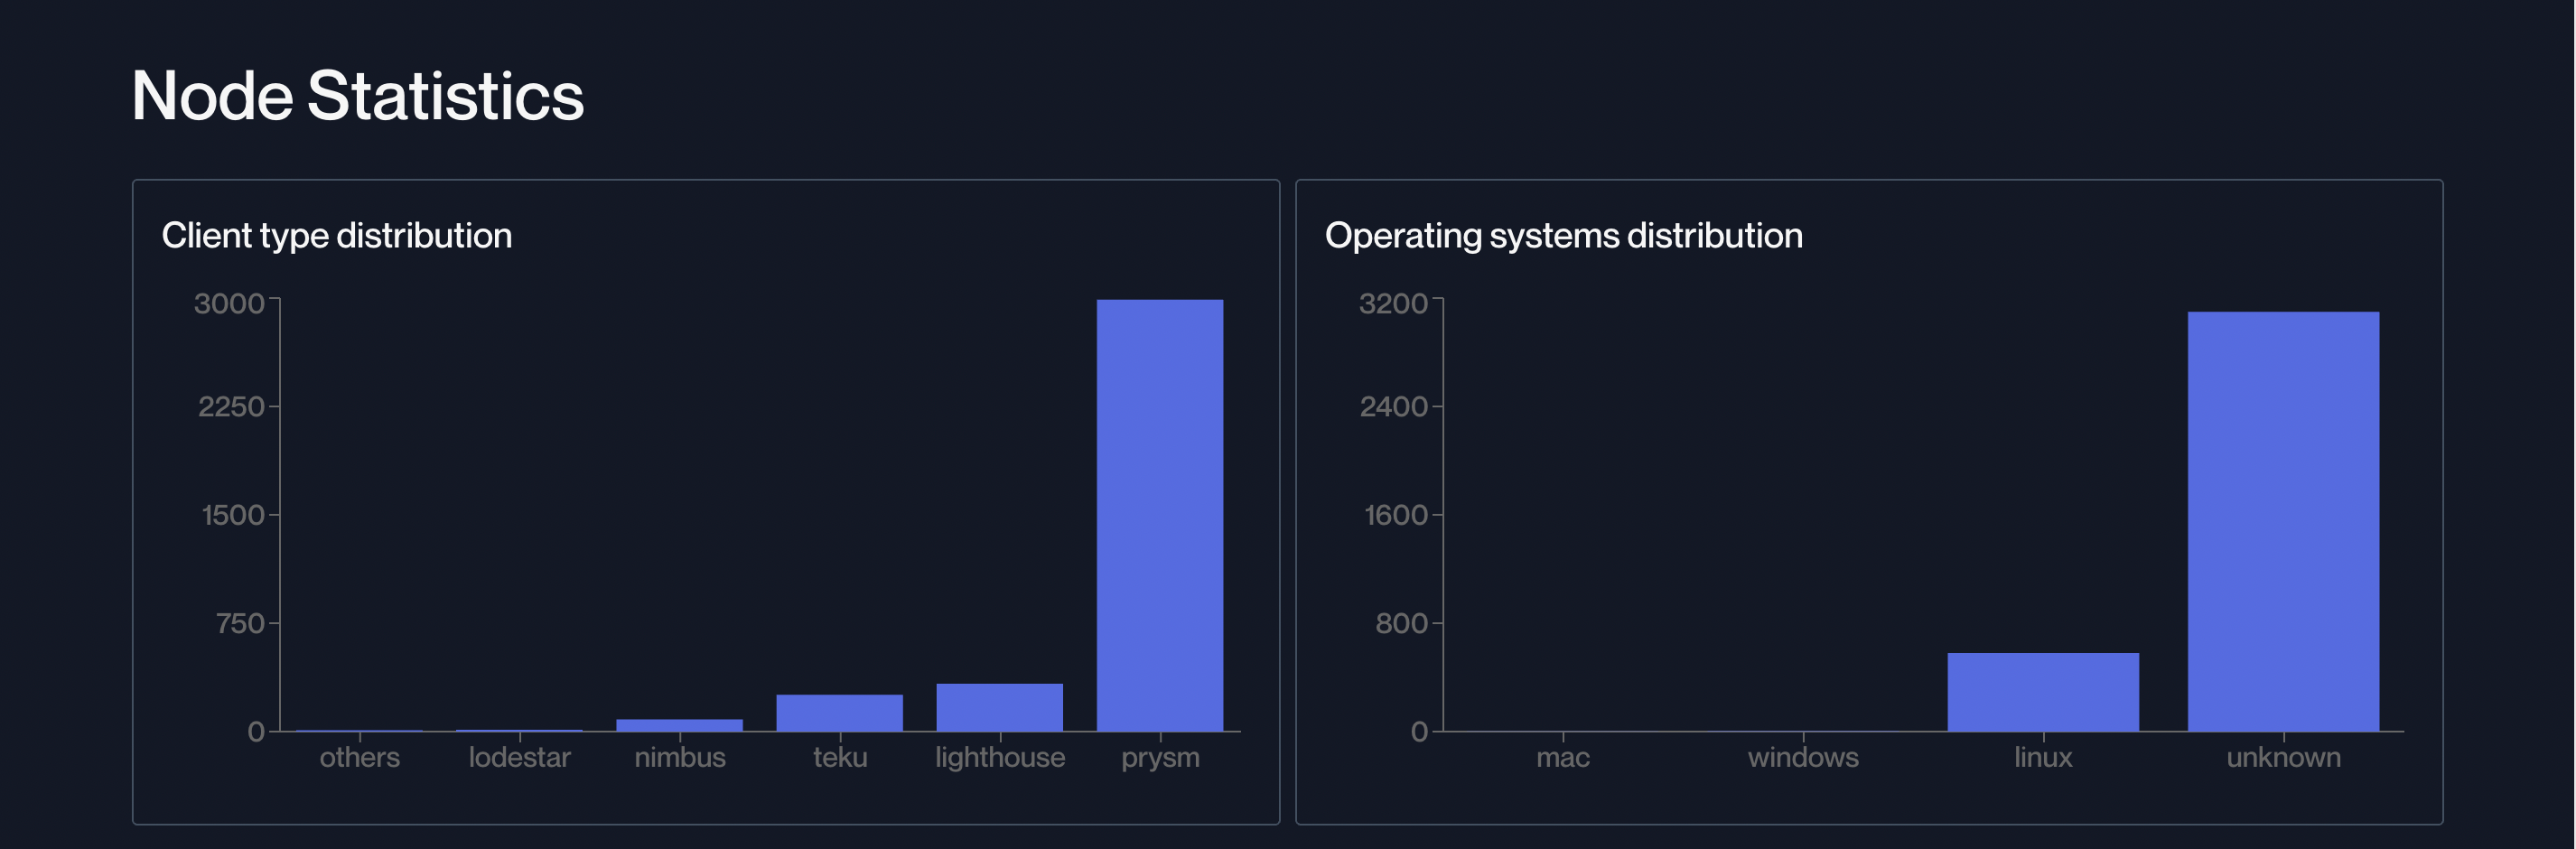Click the 3200 y-axis value
The image size is (2576, 849).
1393,303
